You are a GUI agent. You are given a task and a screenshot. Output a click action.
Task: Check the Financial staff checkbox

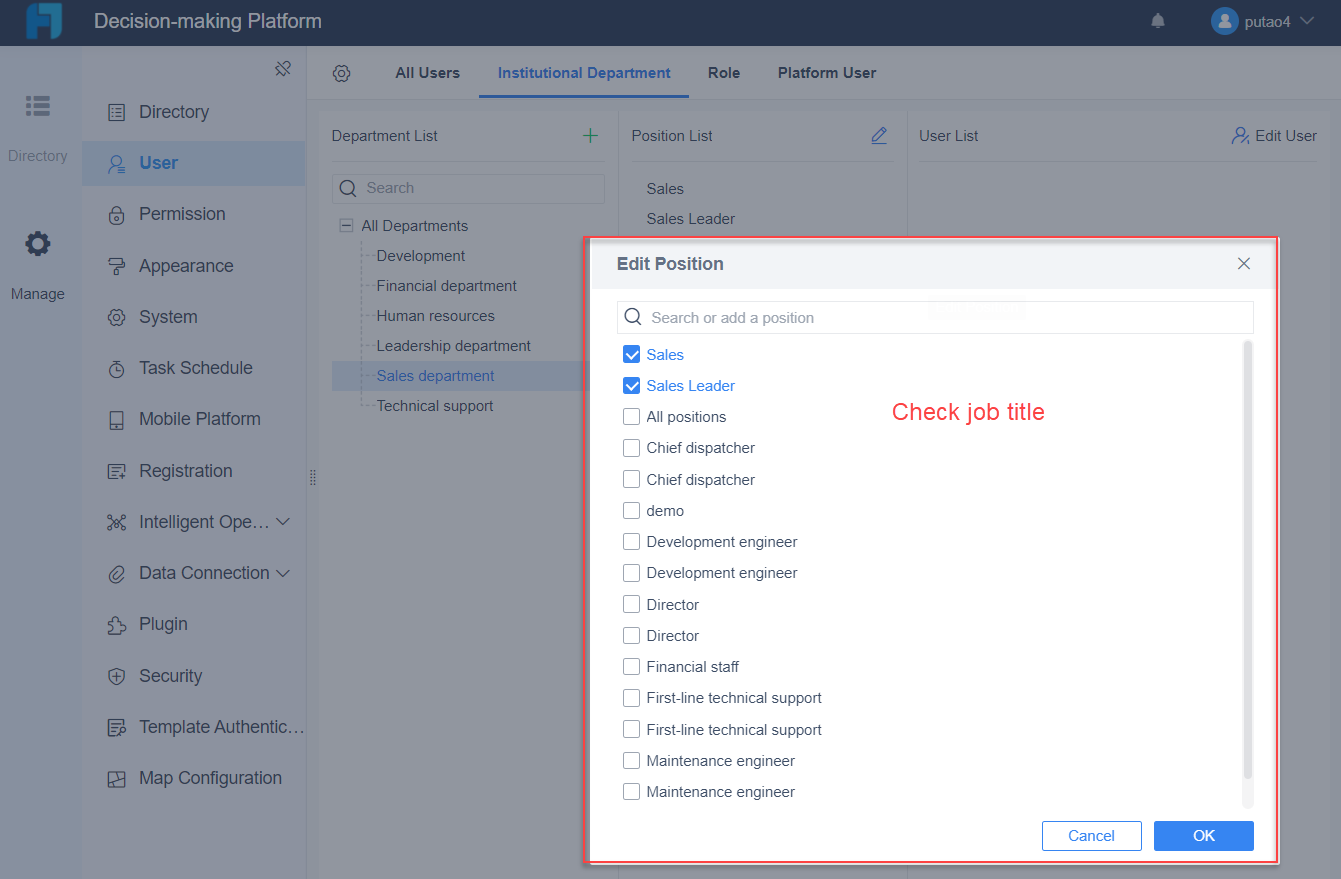click(x=631, y=666)
